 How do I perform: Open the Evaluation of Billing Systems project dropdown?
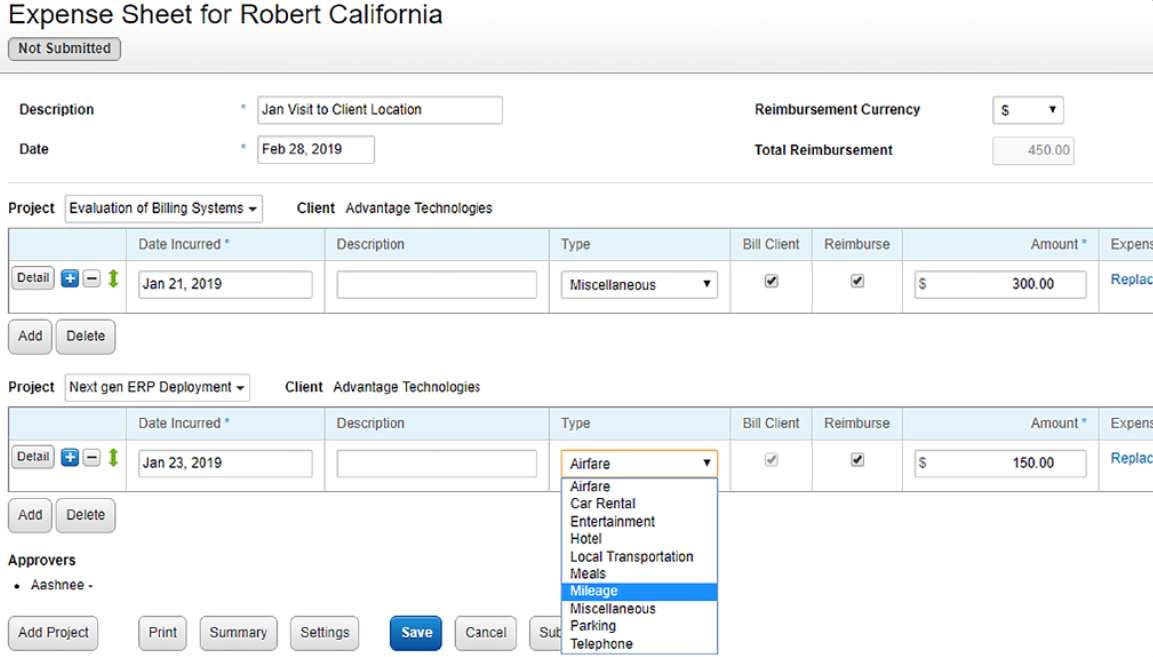pos(164,209)
